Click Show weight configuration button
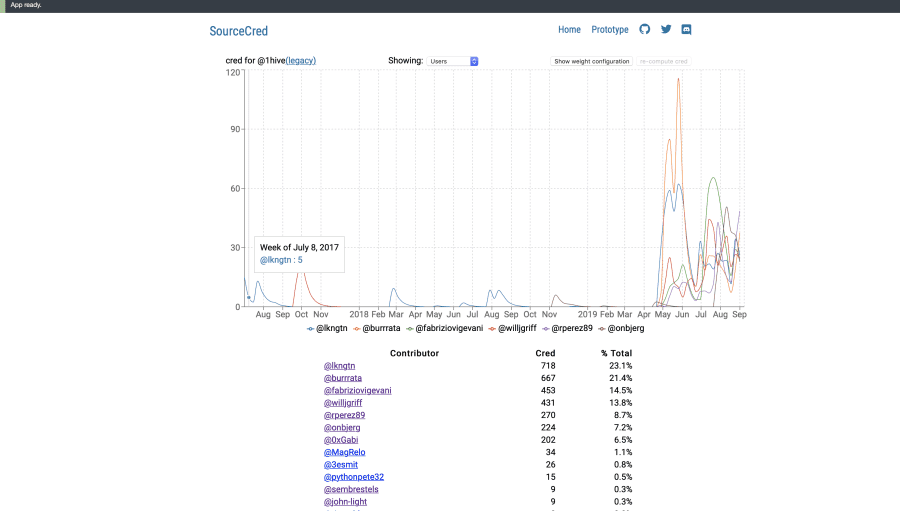The width and height of the screenshot is (900, 511). [x=592, y=61]
